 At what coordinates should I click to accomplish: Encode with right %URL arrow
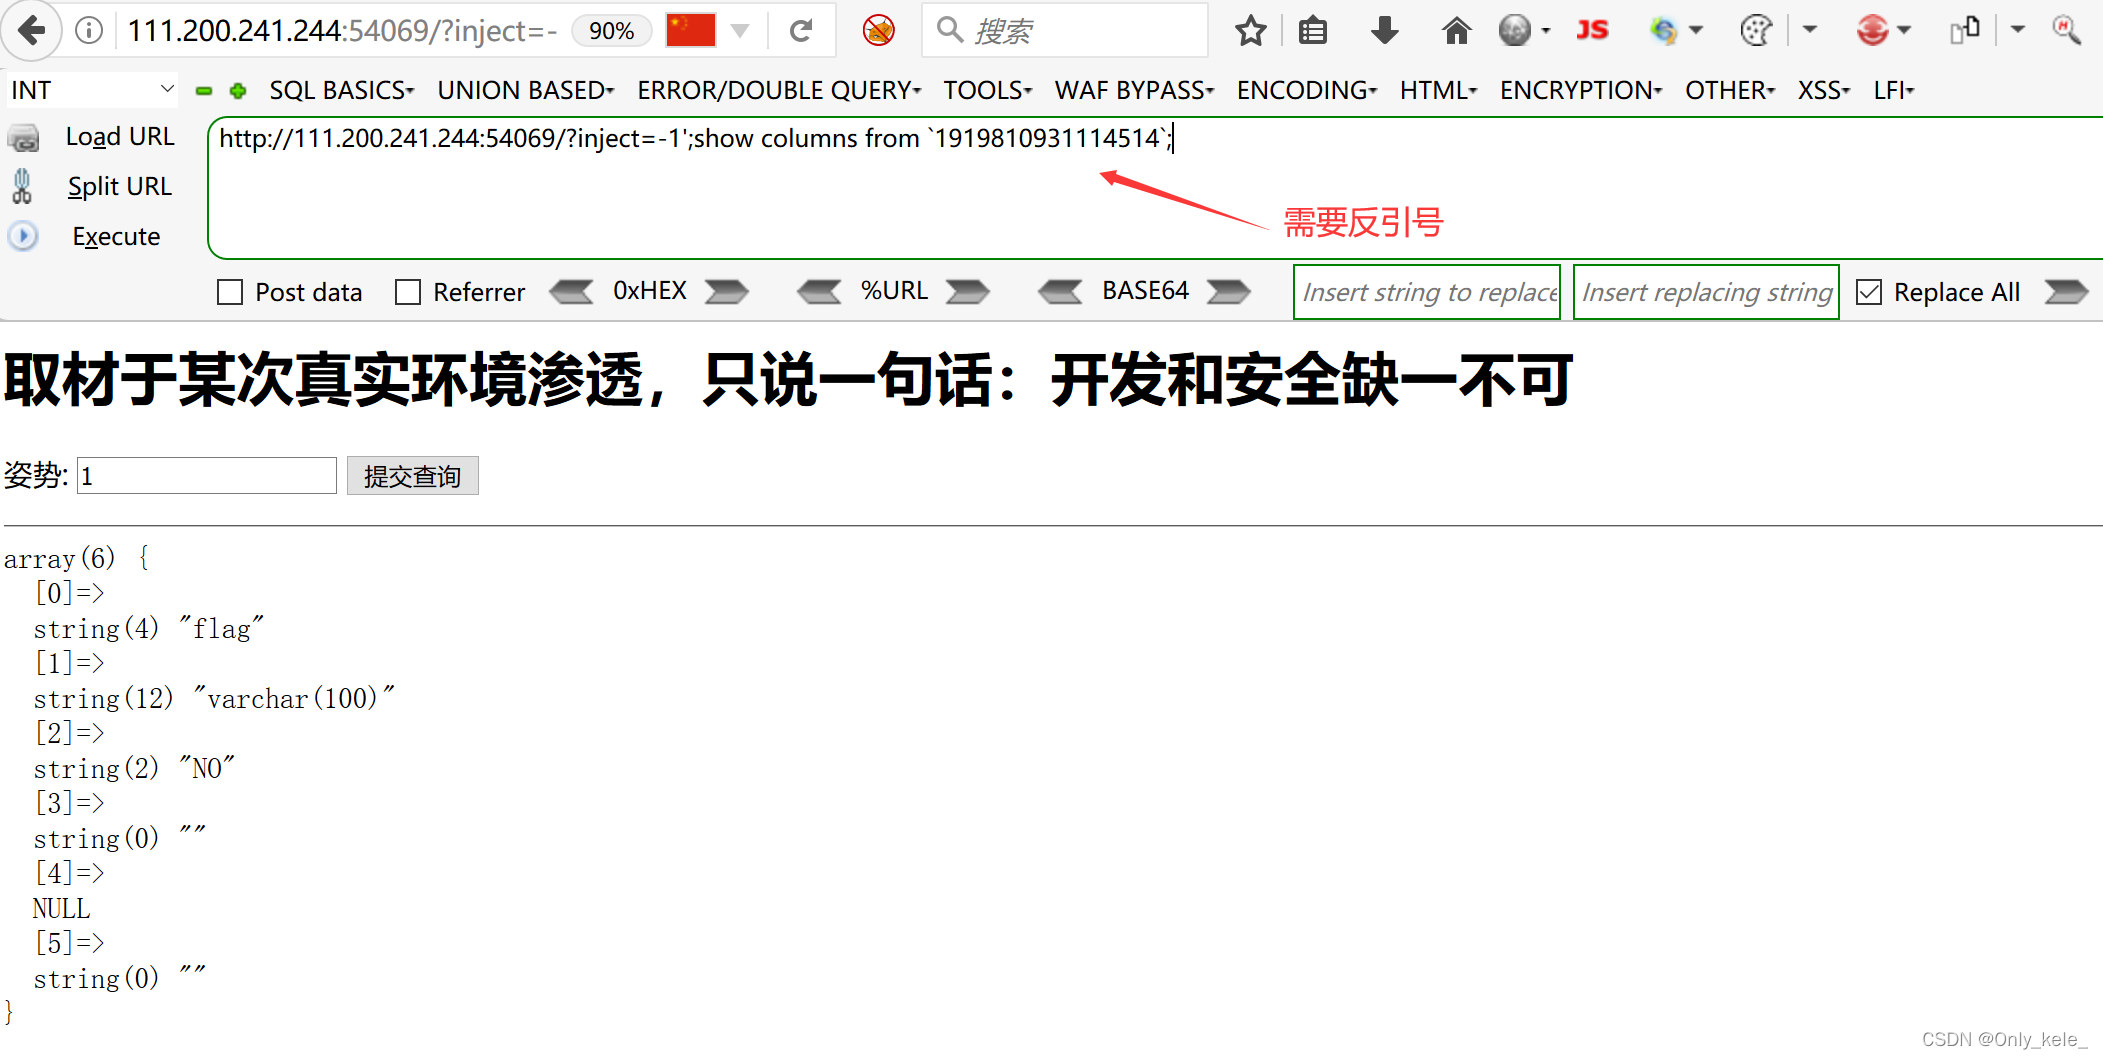pyautogui.click(x=968, y=291)
